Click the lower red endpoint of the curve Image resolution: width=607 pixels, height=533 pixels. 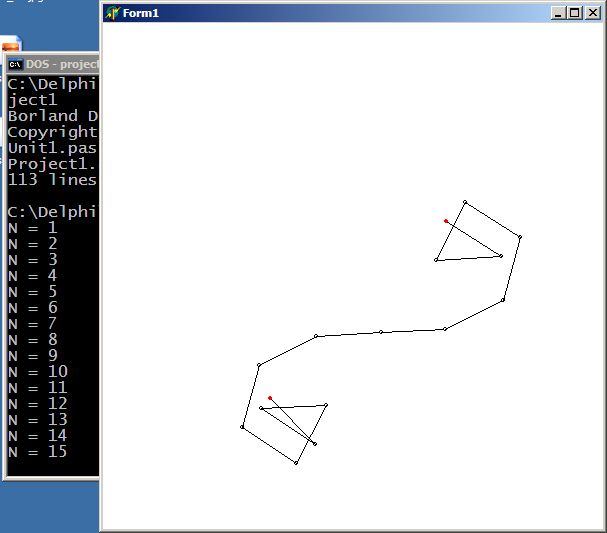[x=270, y=398]
